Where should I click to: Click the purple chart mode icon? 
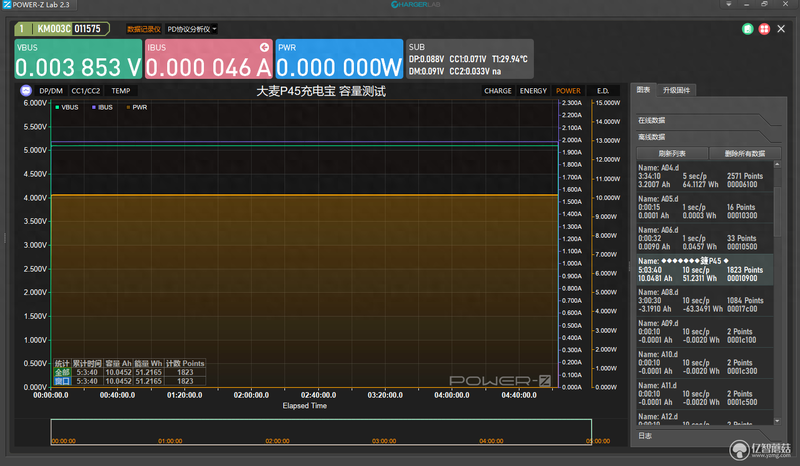click(26, 91)
